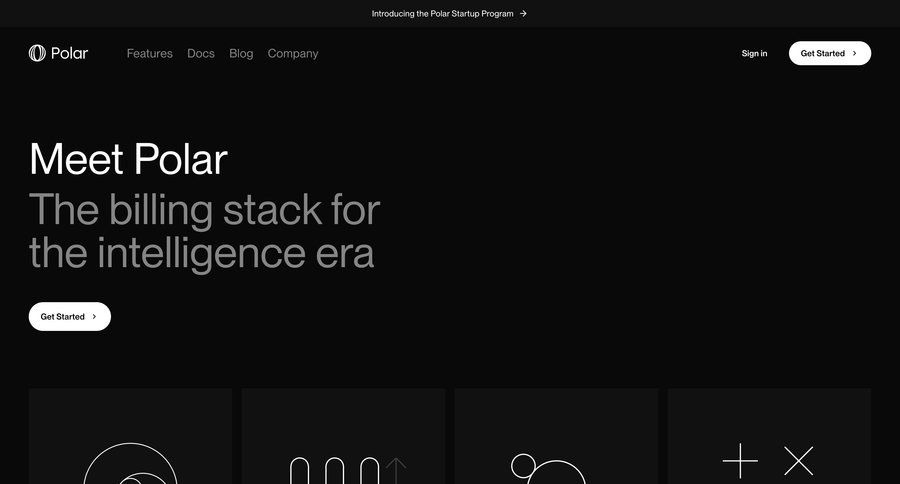Go to the Docs navigation link
Viewport: 900px width, 484px height.
click(201, 53)
